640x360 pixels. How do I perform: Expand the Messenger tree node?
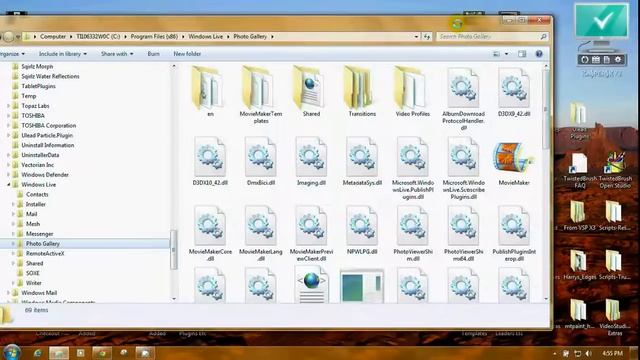[x=13, y=234]
